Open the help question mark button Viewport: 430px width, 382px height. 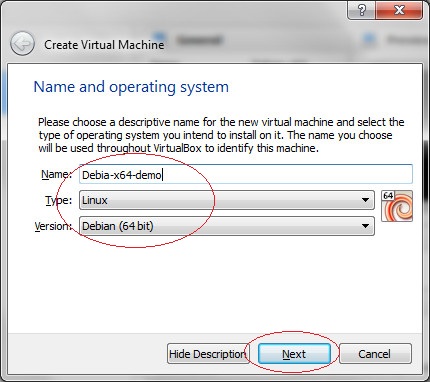[x=361, y=10]
